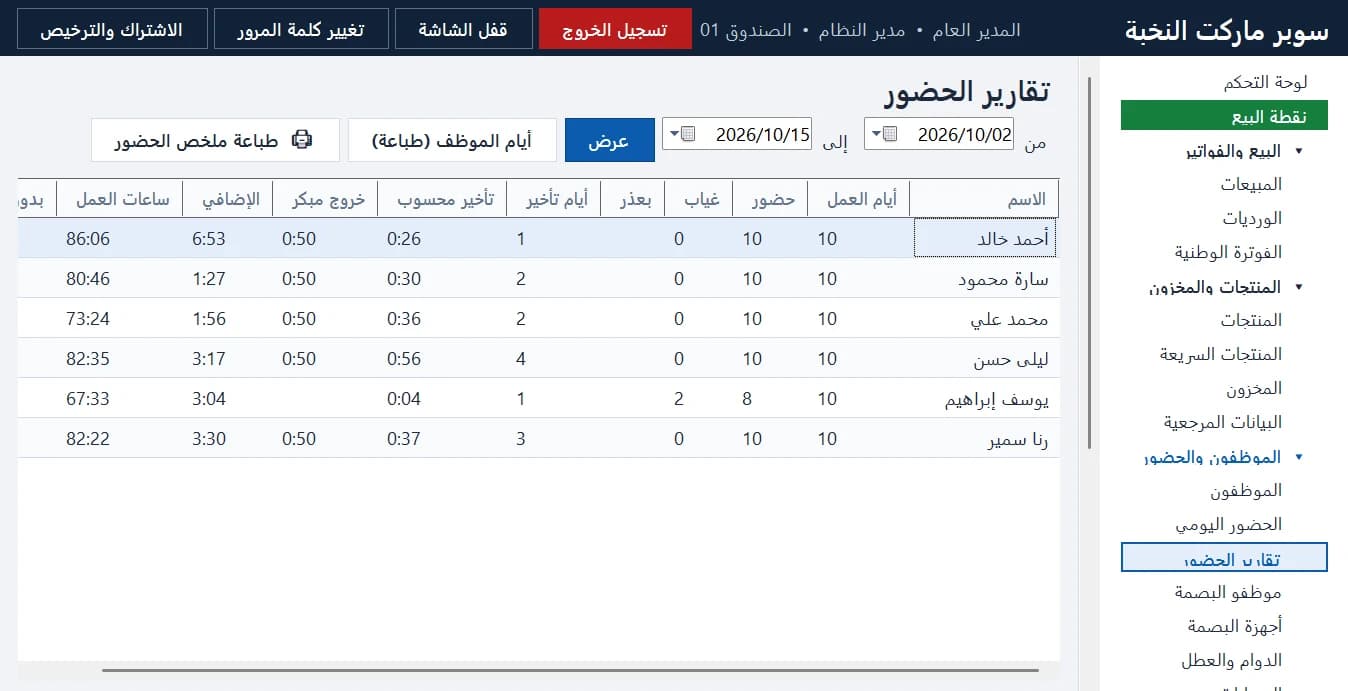Sort by 'بعذر' column header

(634, 199)
